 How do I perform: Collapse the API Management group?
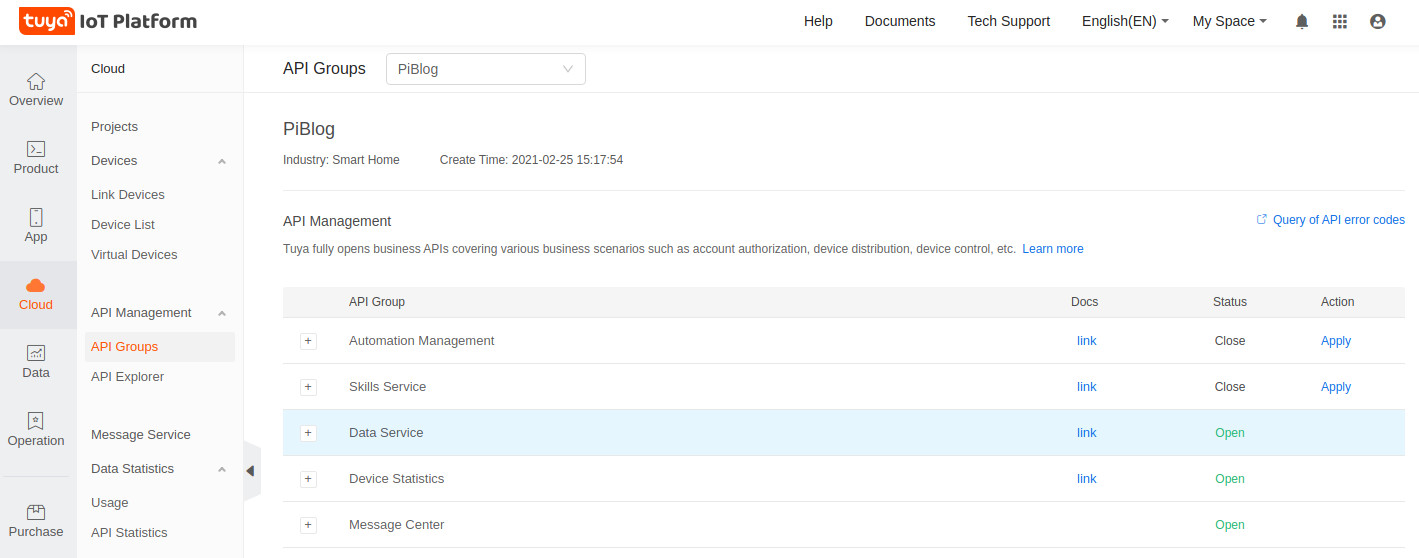coord(222,313)
